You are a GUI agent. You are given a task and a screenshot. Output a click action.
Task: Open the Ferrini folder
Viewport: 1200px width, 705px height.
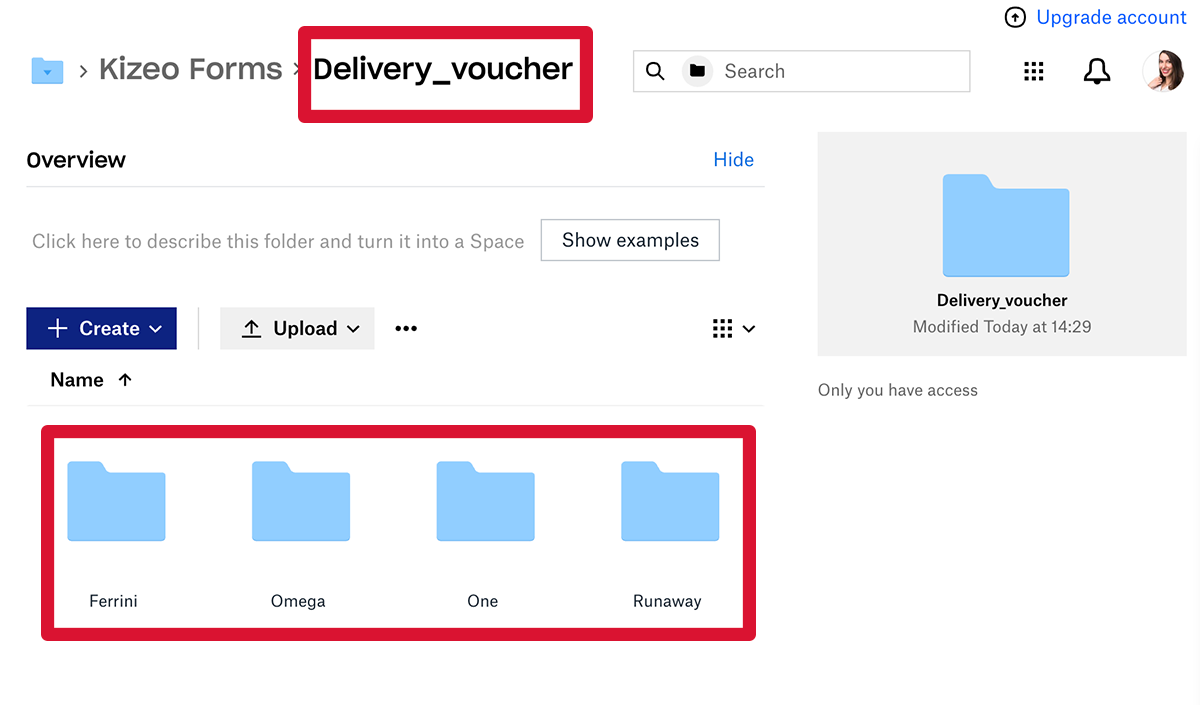115,502
